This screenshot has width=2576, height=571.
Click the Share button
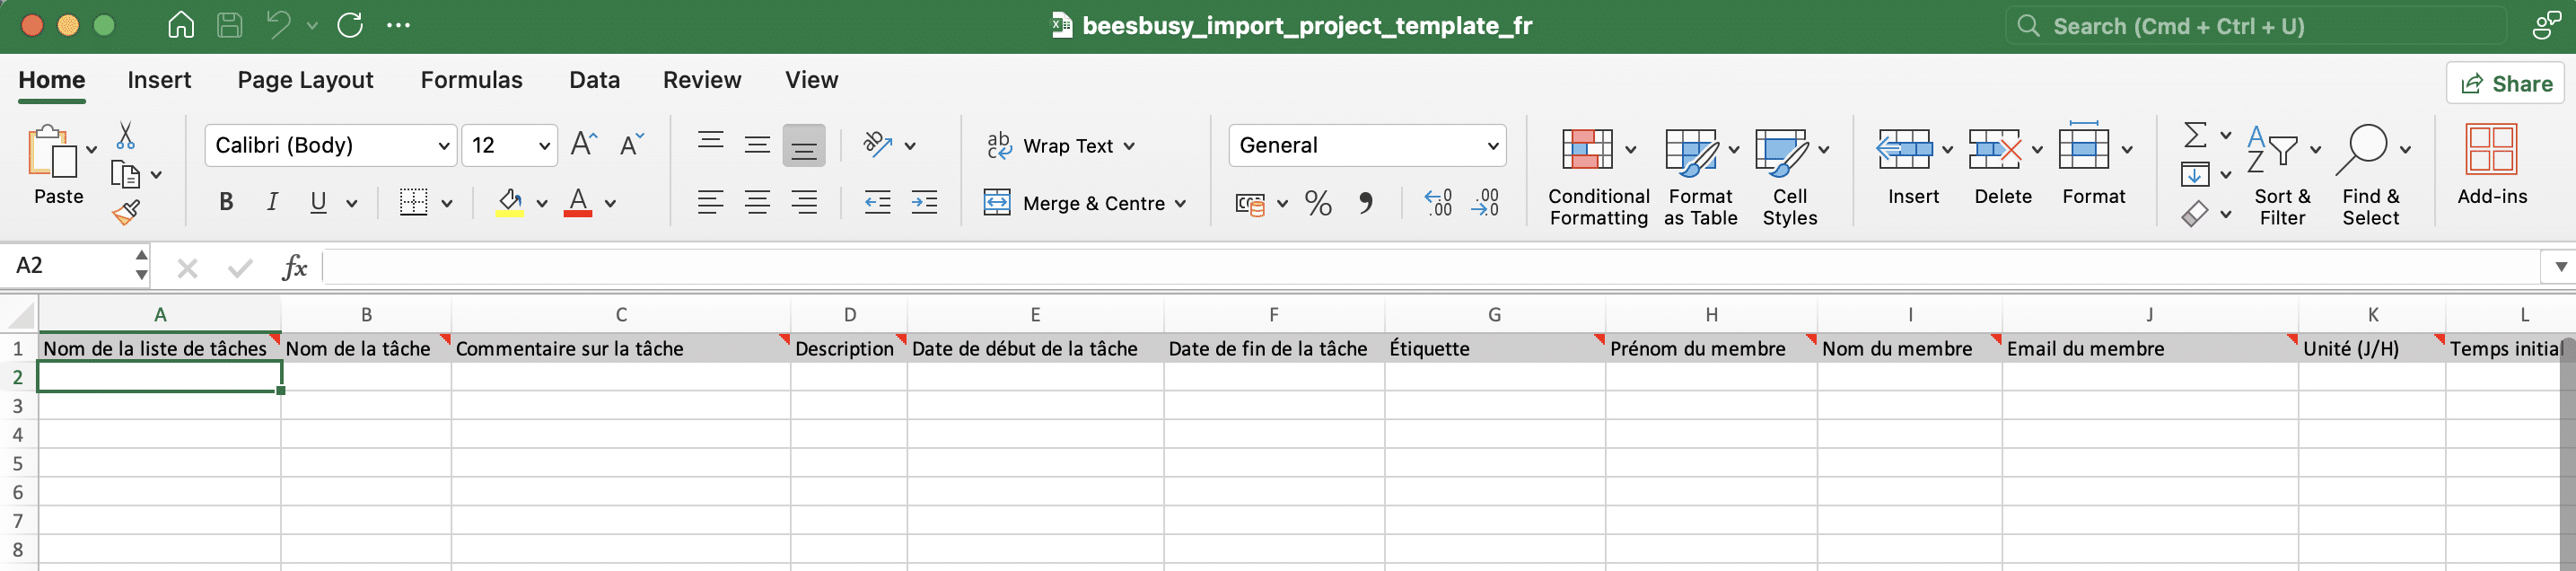2506,83
